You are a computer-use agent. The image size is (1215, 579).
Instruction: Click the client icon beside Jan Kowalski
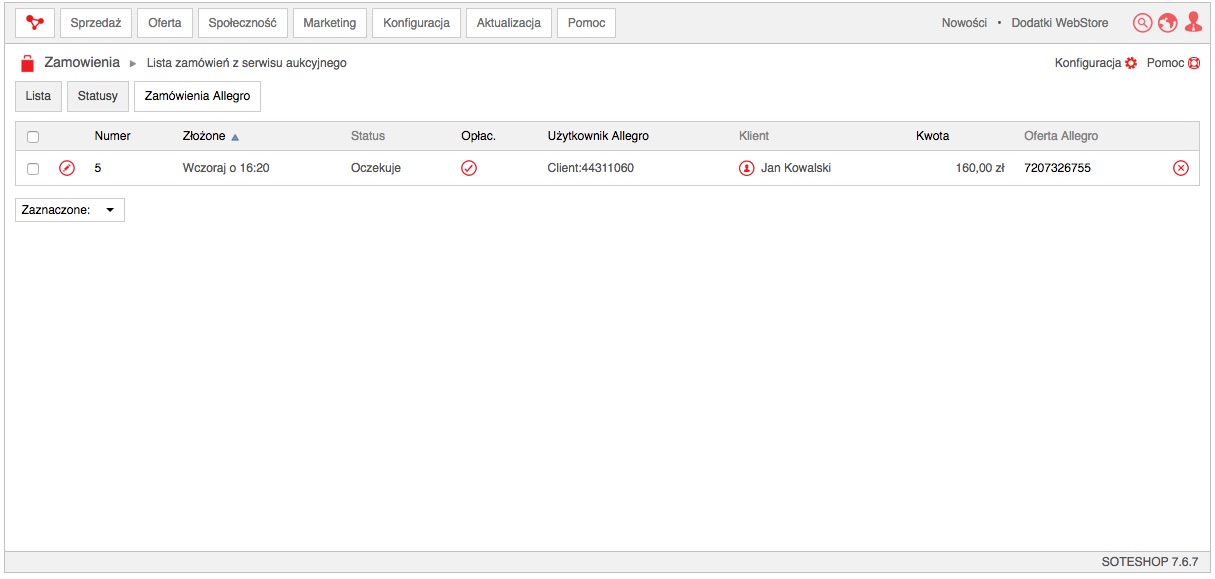pos(746,168)
